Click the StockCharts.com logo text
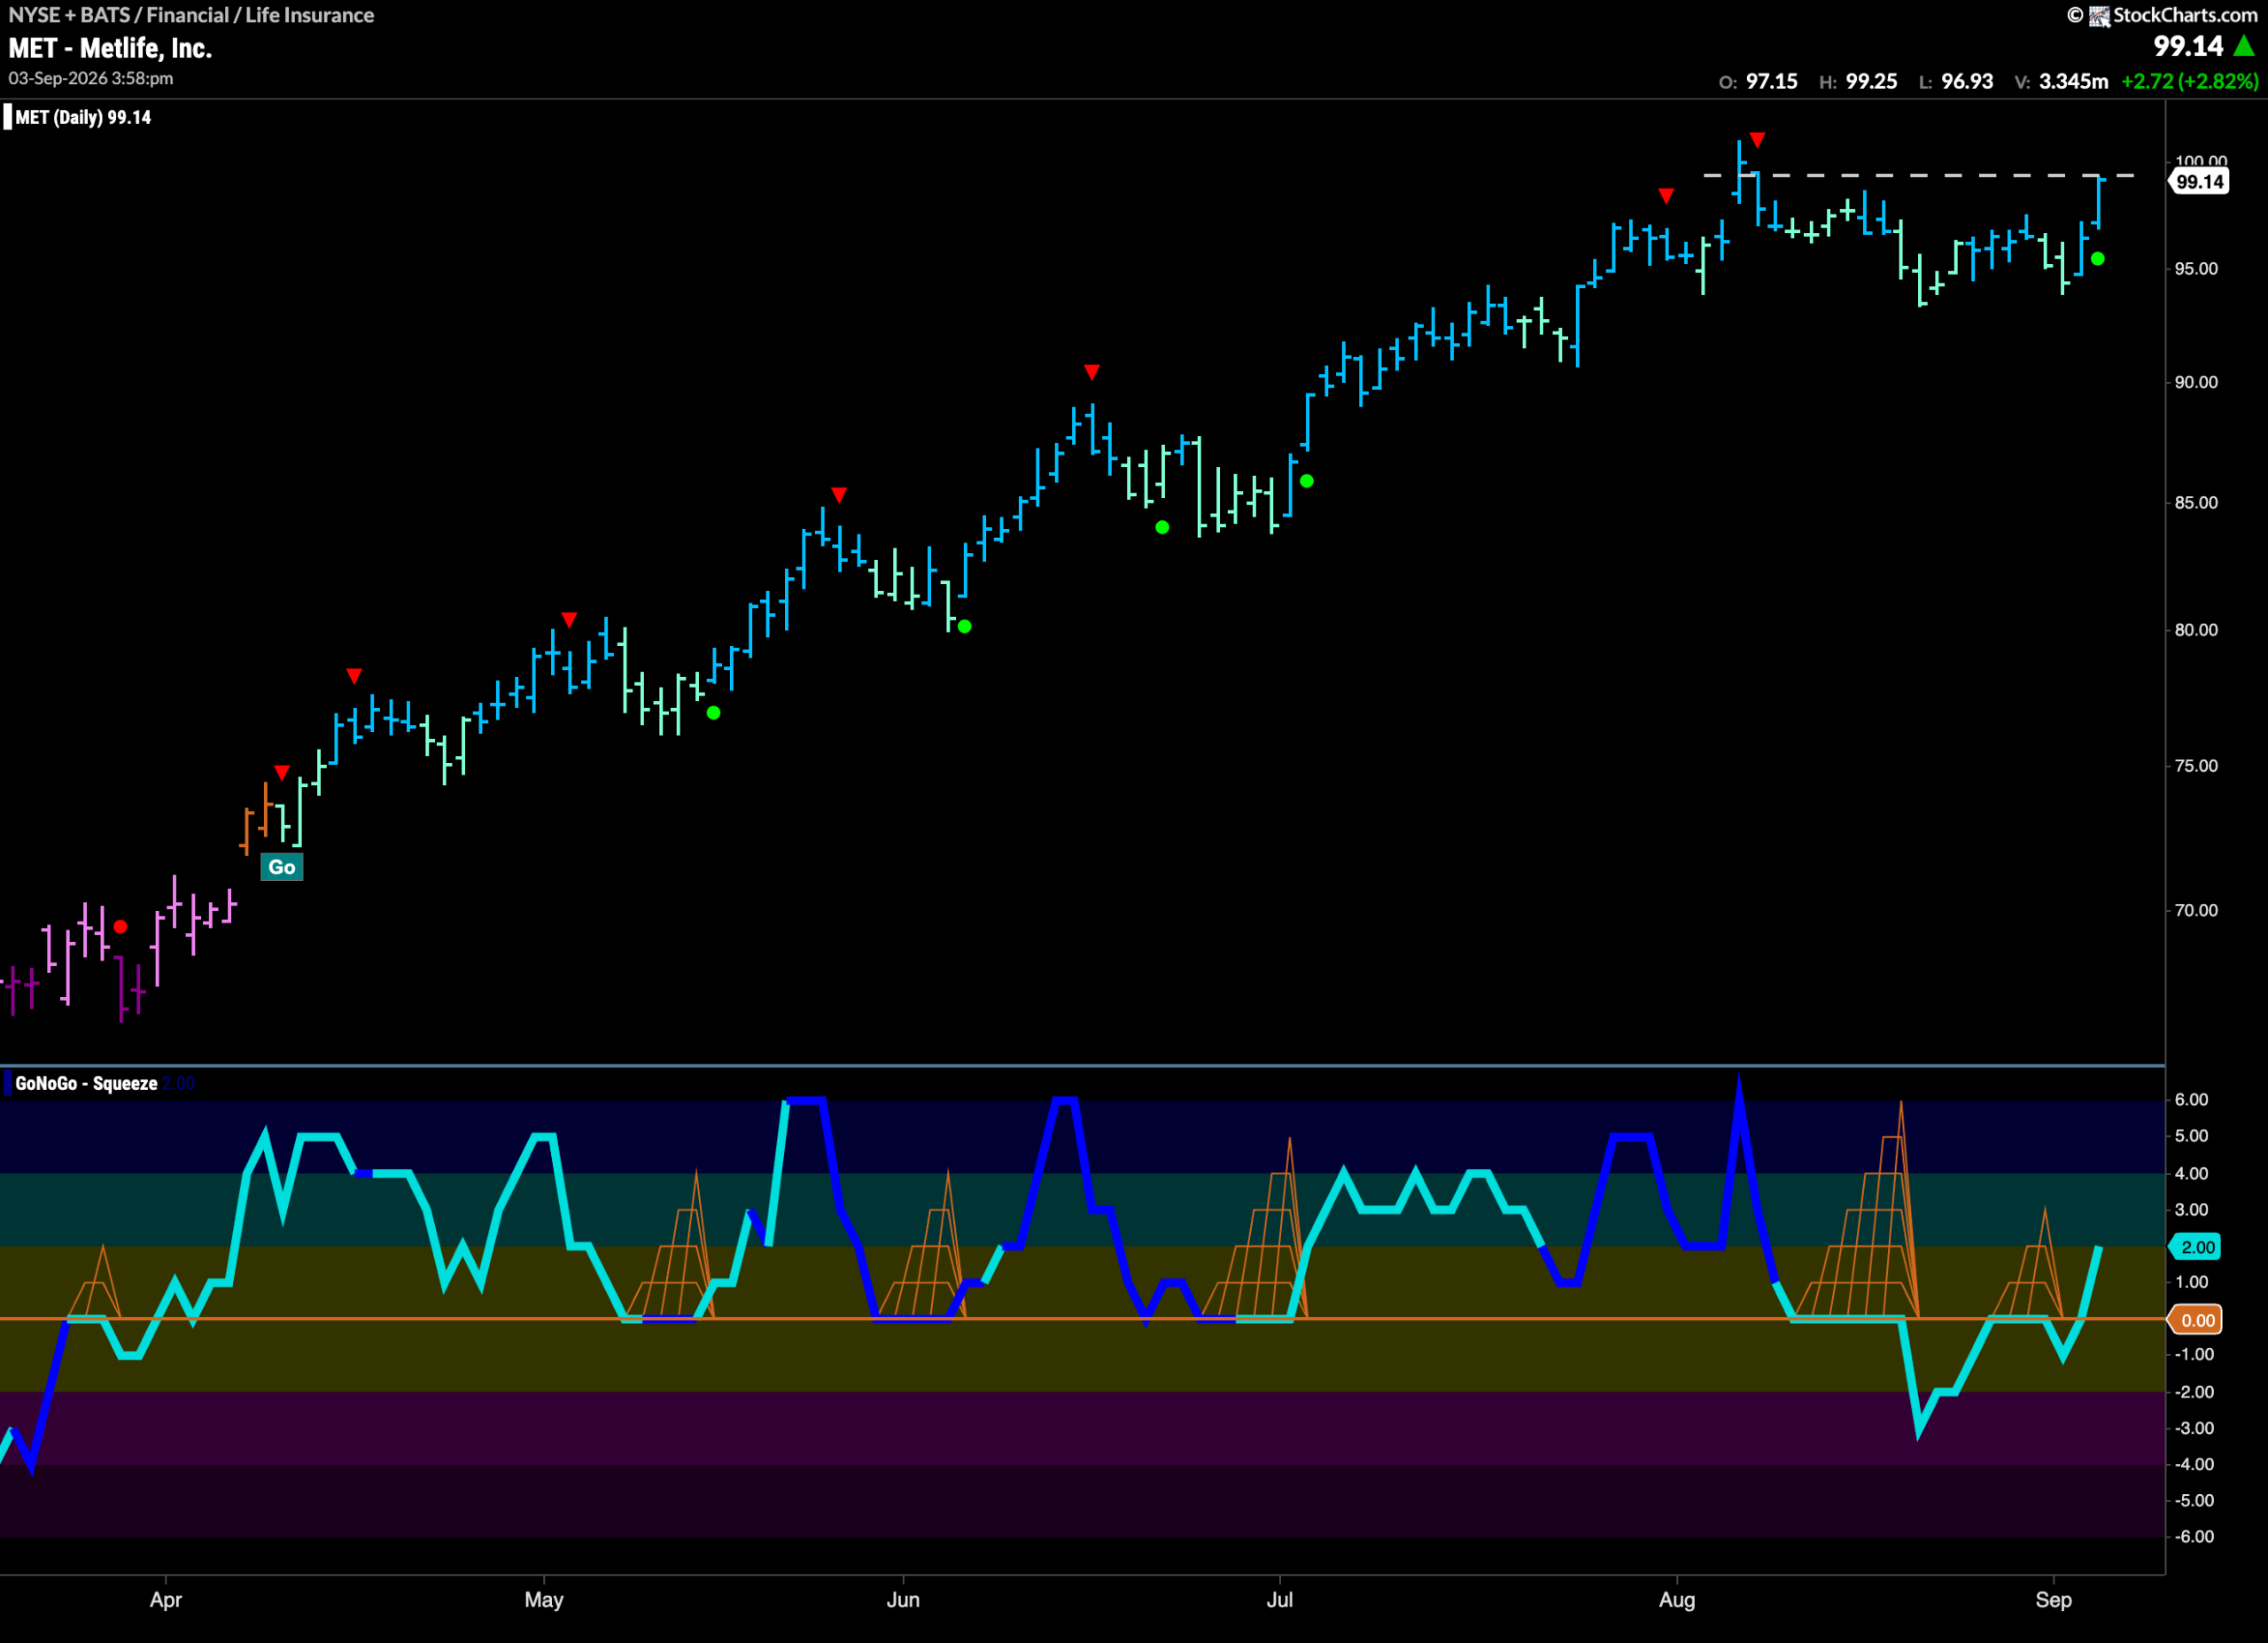2268x1643 pixels. [2185, 15]
